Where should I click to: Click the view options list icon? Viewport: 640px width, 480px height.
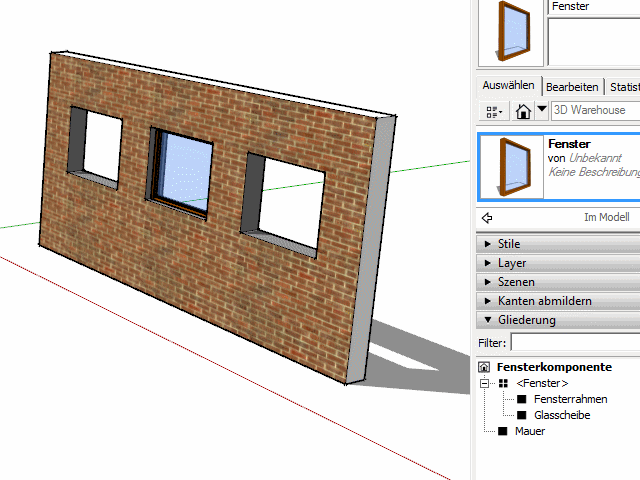(492, 111)
